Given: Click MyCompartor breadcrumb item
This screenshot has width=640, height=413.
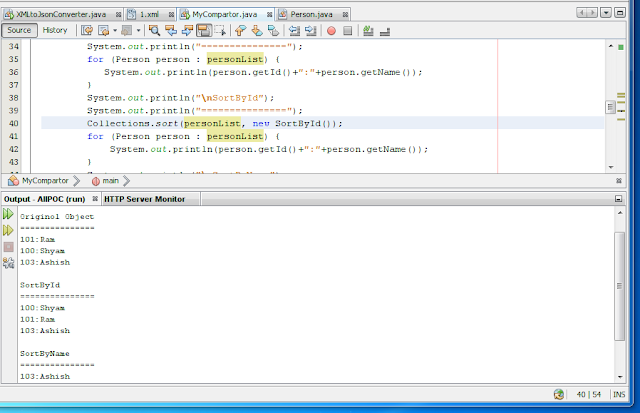Looking at the screenshot, I should pos(45,180).
